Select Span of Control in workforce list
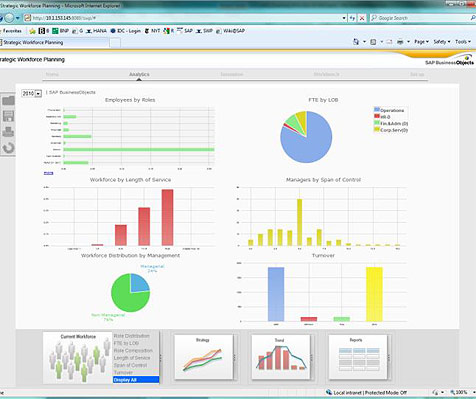 [130, 365]
